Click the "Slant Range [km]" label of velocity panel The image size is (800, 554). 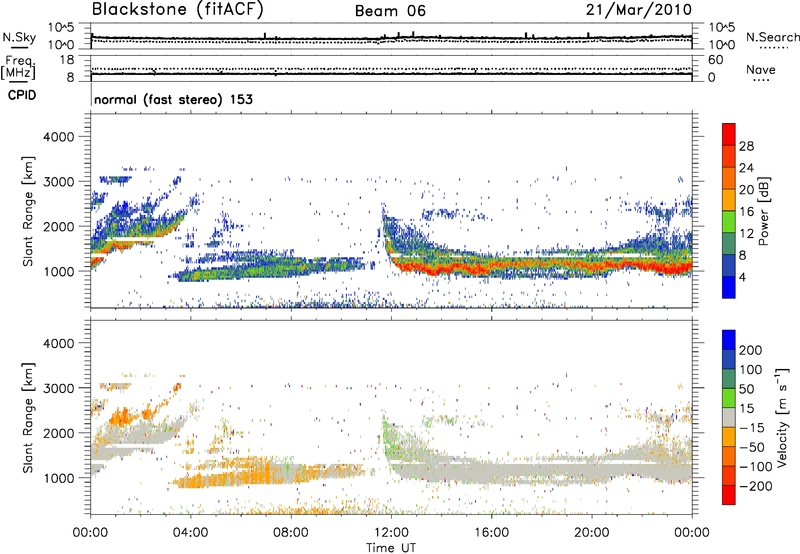point(28,418)
